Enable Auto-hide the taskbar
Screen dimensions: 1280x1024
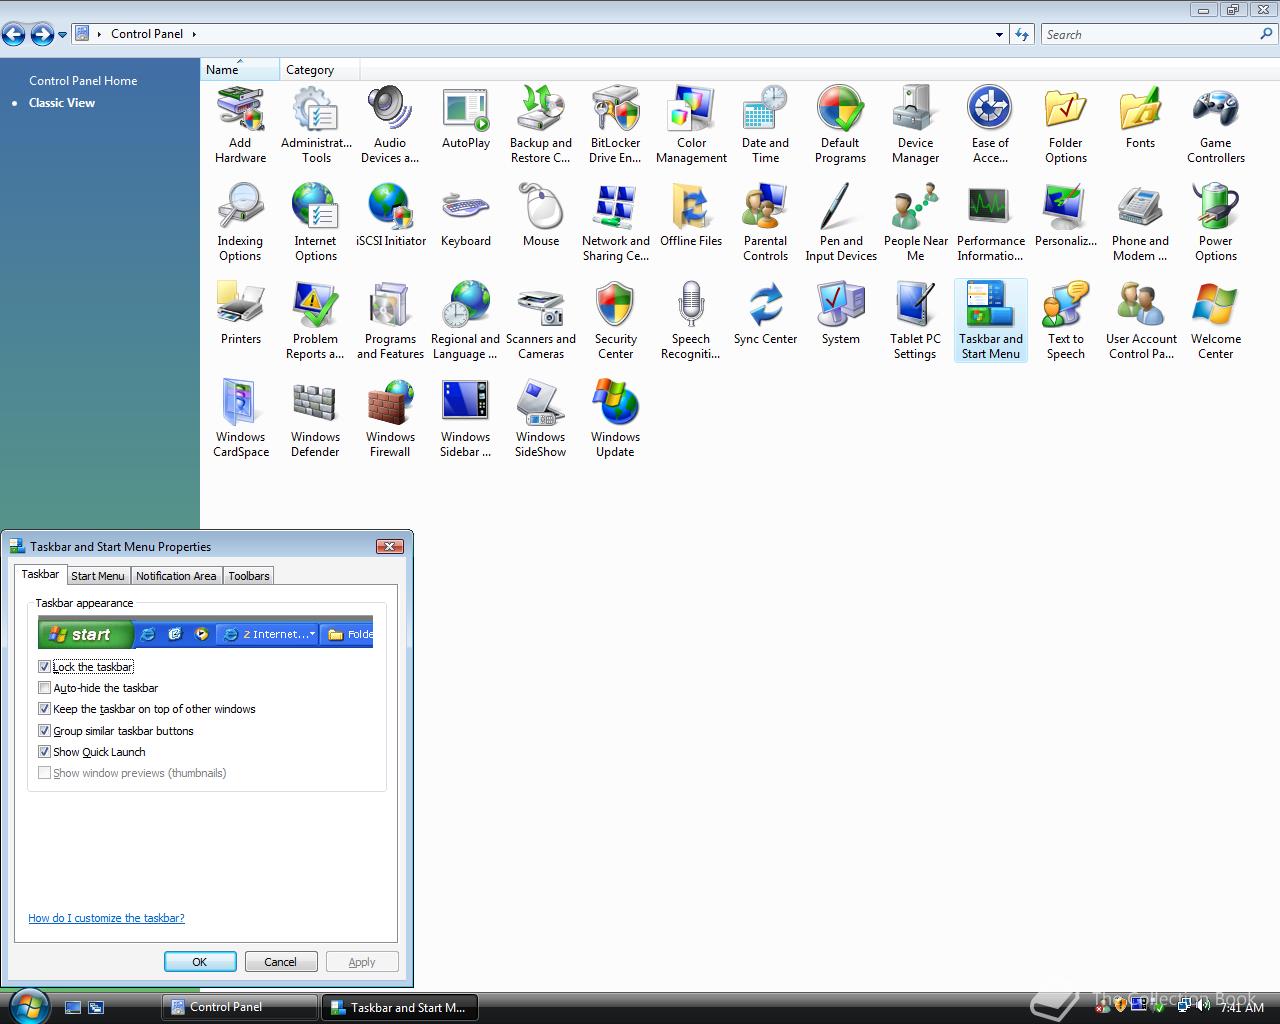[x=44, y=688]
